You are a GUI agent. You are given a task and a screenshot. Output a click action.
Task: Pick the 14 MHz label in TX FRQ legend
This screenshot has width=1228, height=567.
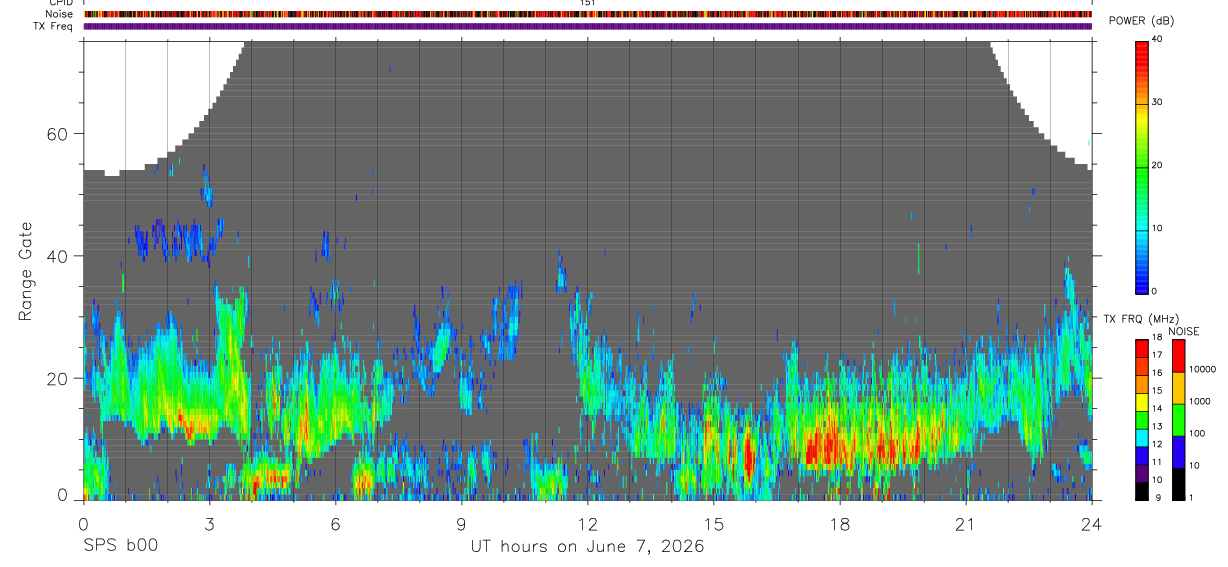(1157, 408)
